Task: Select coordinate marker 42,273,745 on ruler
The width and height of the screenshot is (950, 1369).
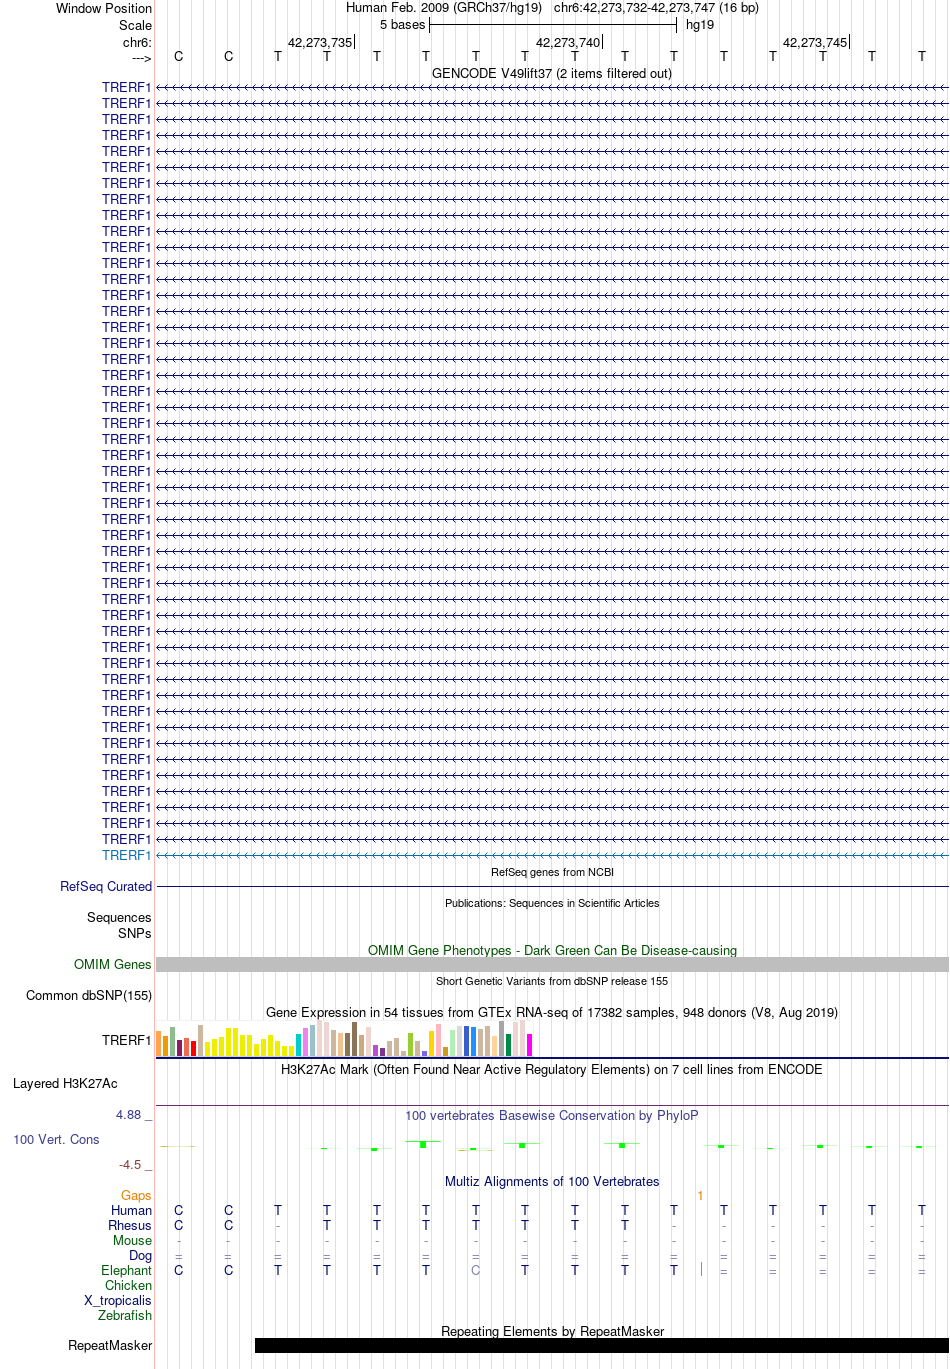Action: [816, 42]
